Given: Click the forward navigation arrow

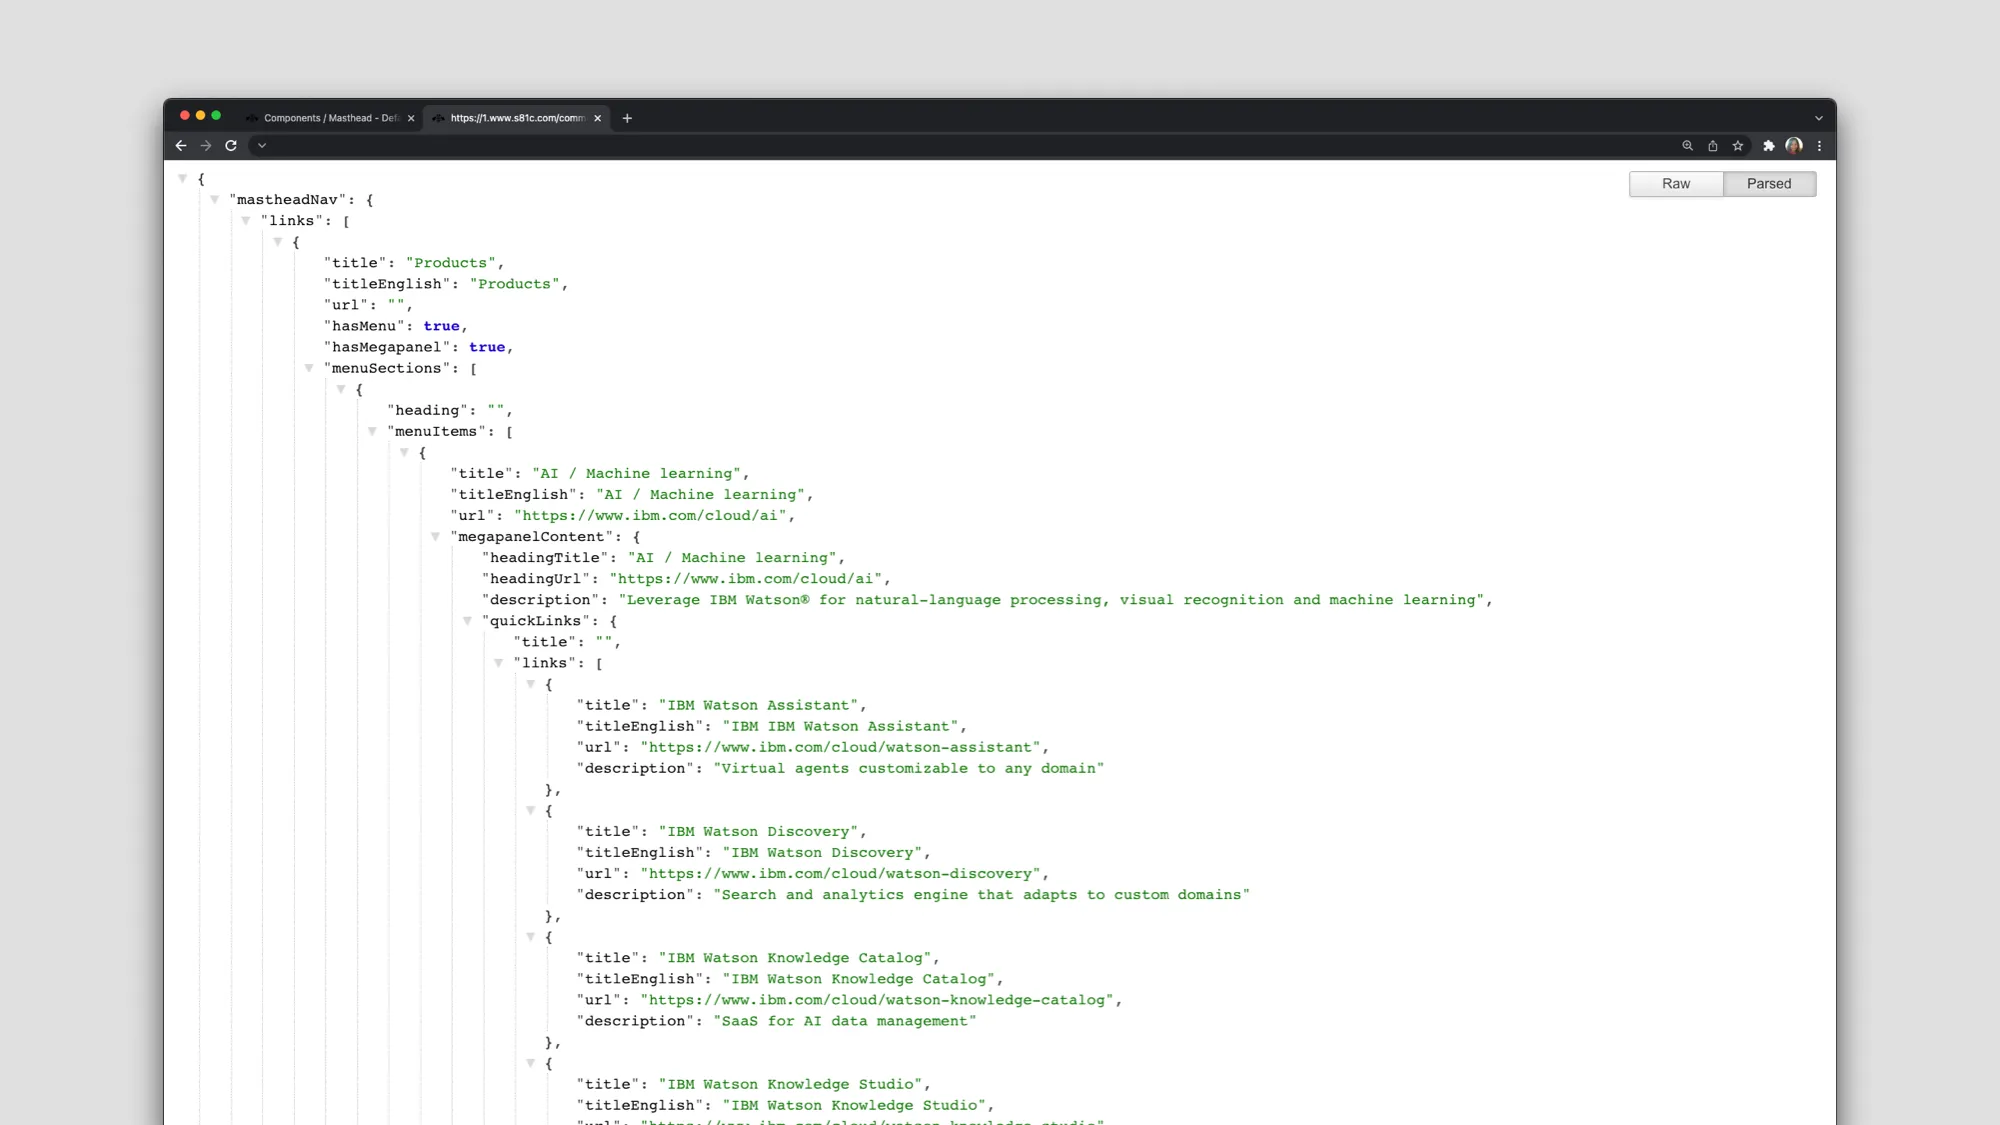Looking at the screenshot, I should click(x=206, y=146).
